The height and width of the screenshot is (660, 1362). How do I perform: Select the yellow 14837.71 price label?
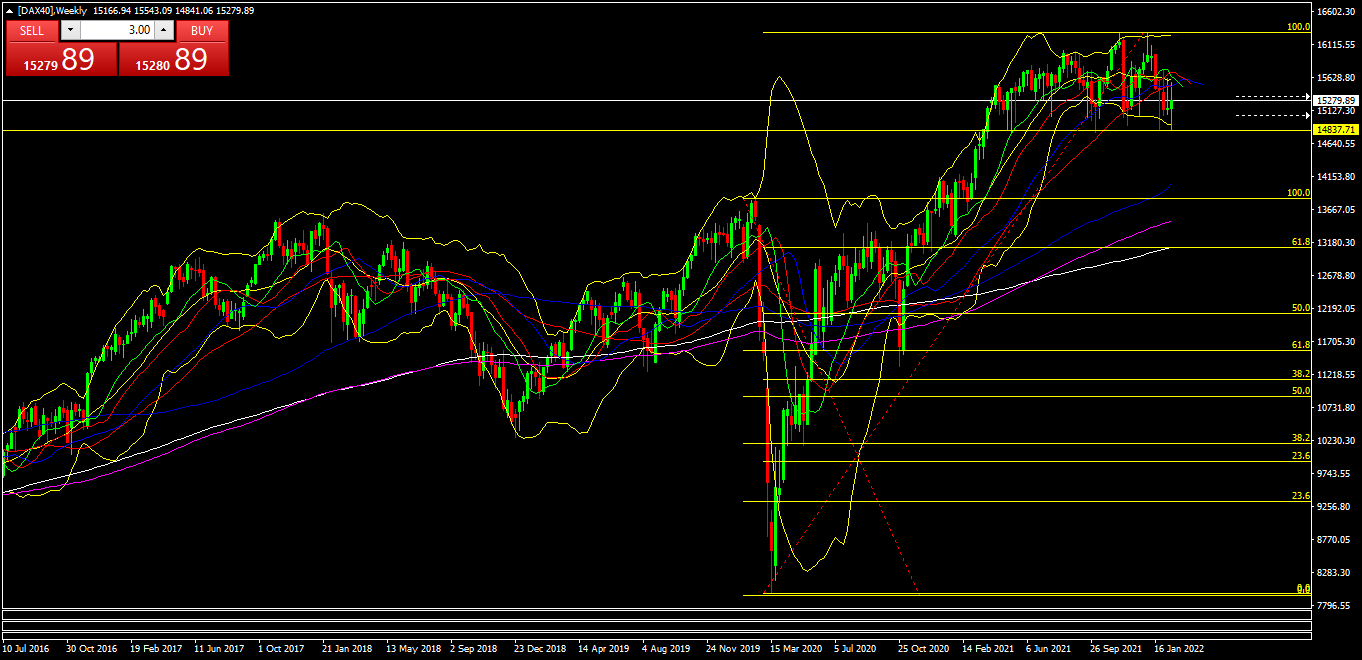[x=1336, y=130]
